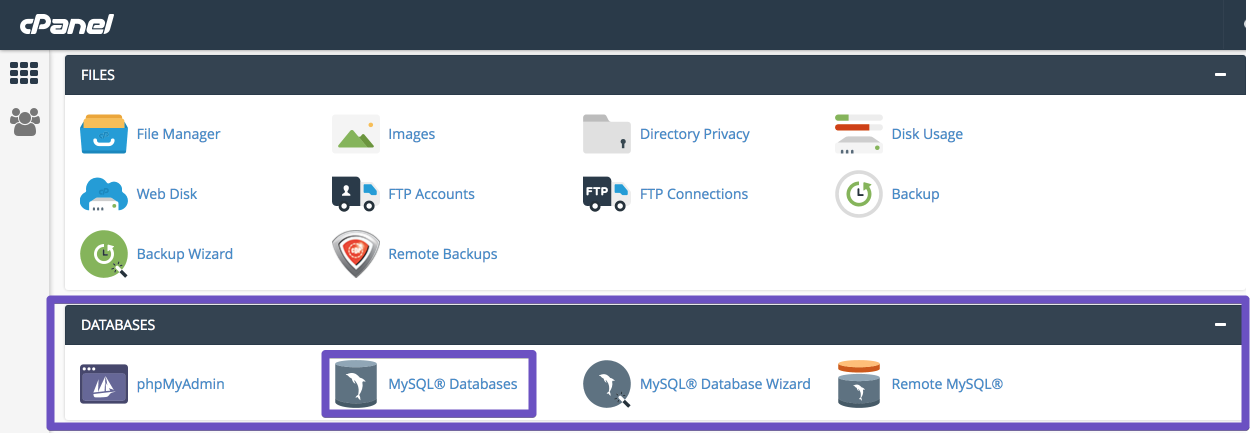The height and width of the screenshot is (433, 1252).
Task: Click the Directory Privacy folder icon
Action: (x=607, y=134)
